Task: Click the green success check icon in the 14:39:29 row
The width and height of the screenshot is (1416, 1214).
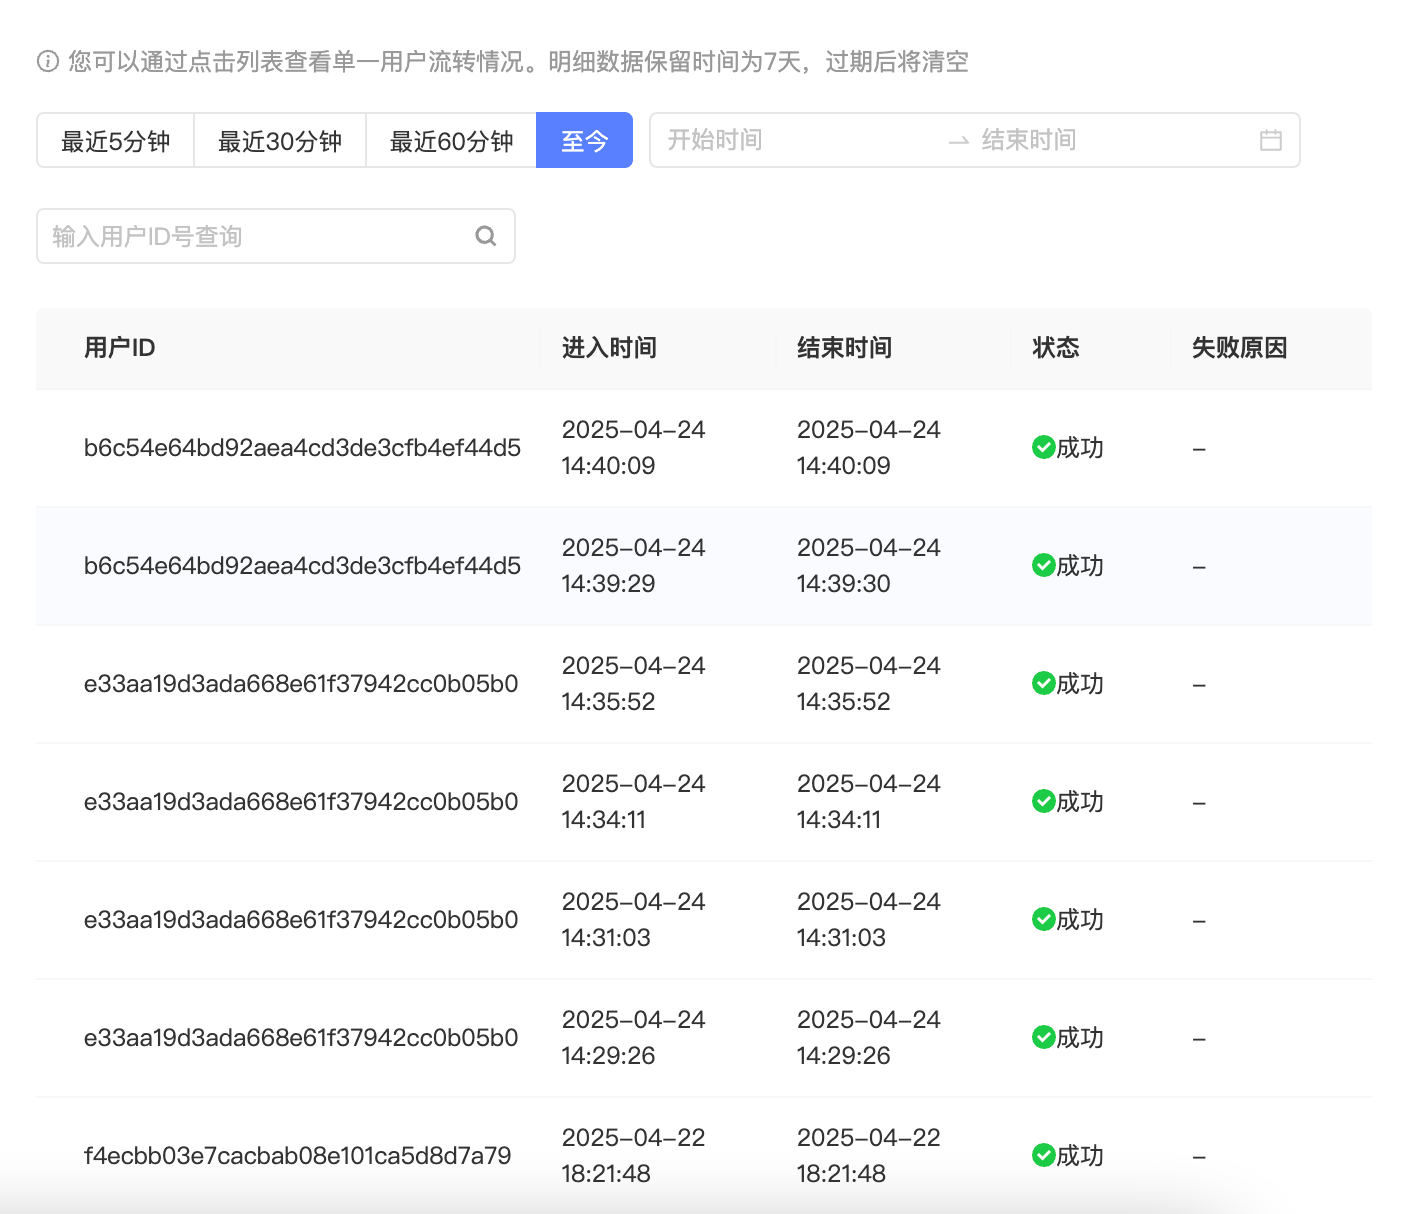Action: tap(1044, 565)
